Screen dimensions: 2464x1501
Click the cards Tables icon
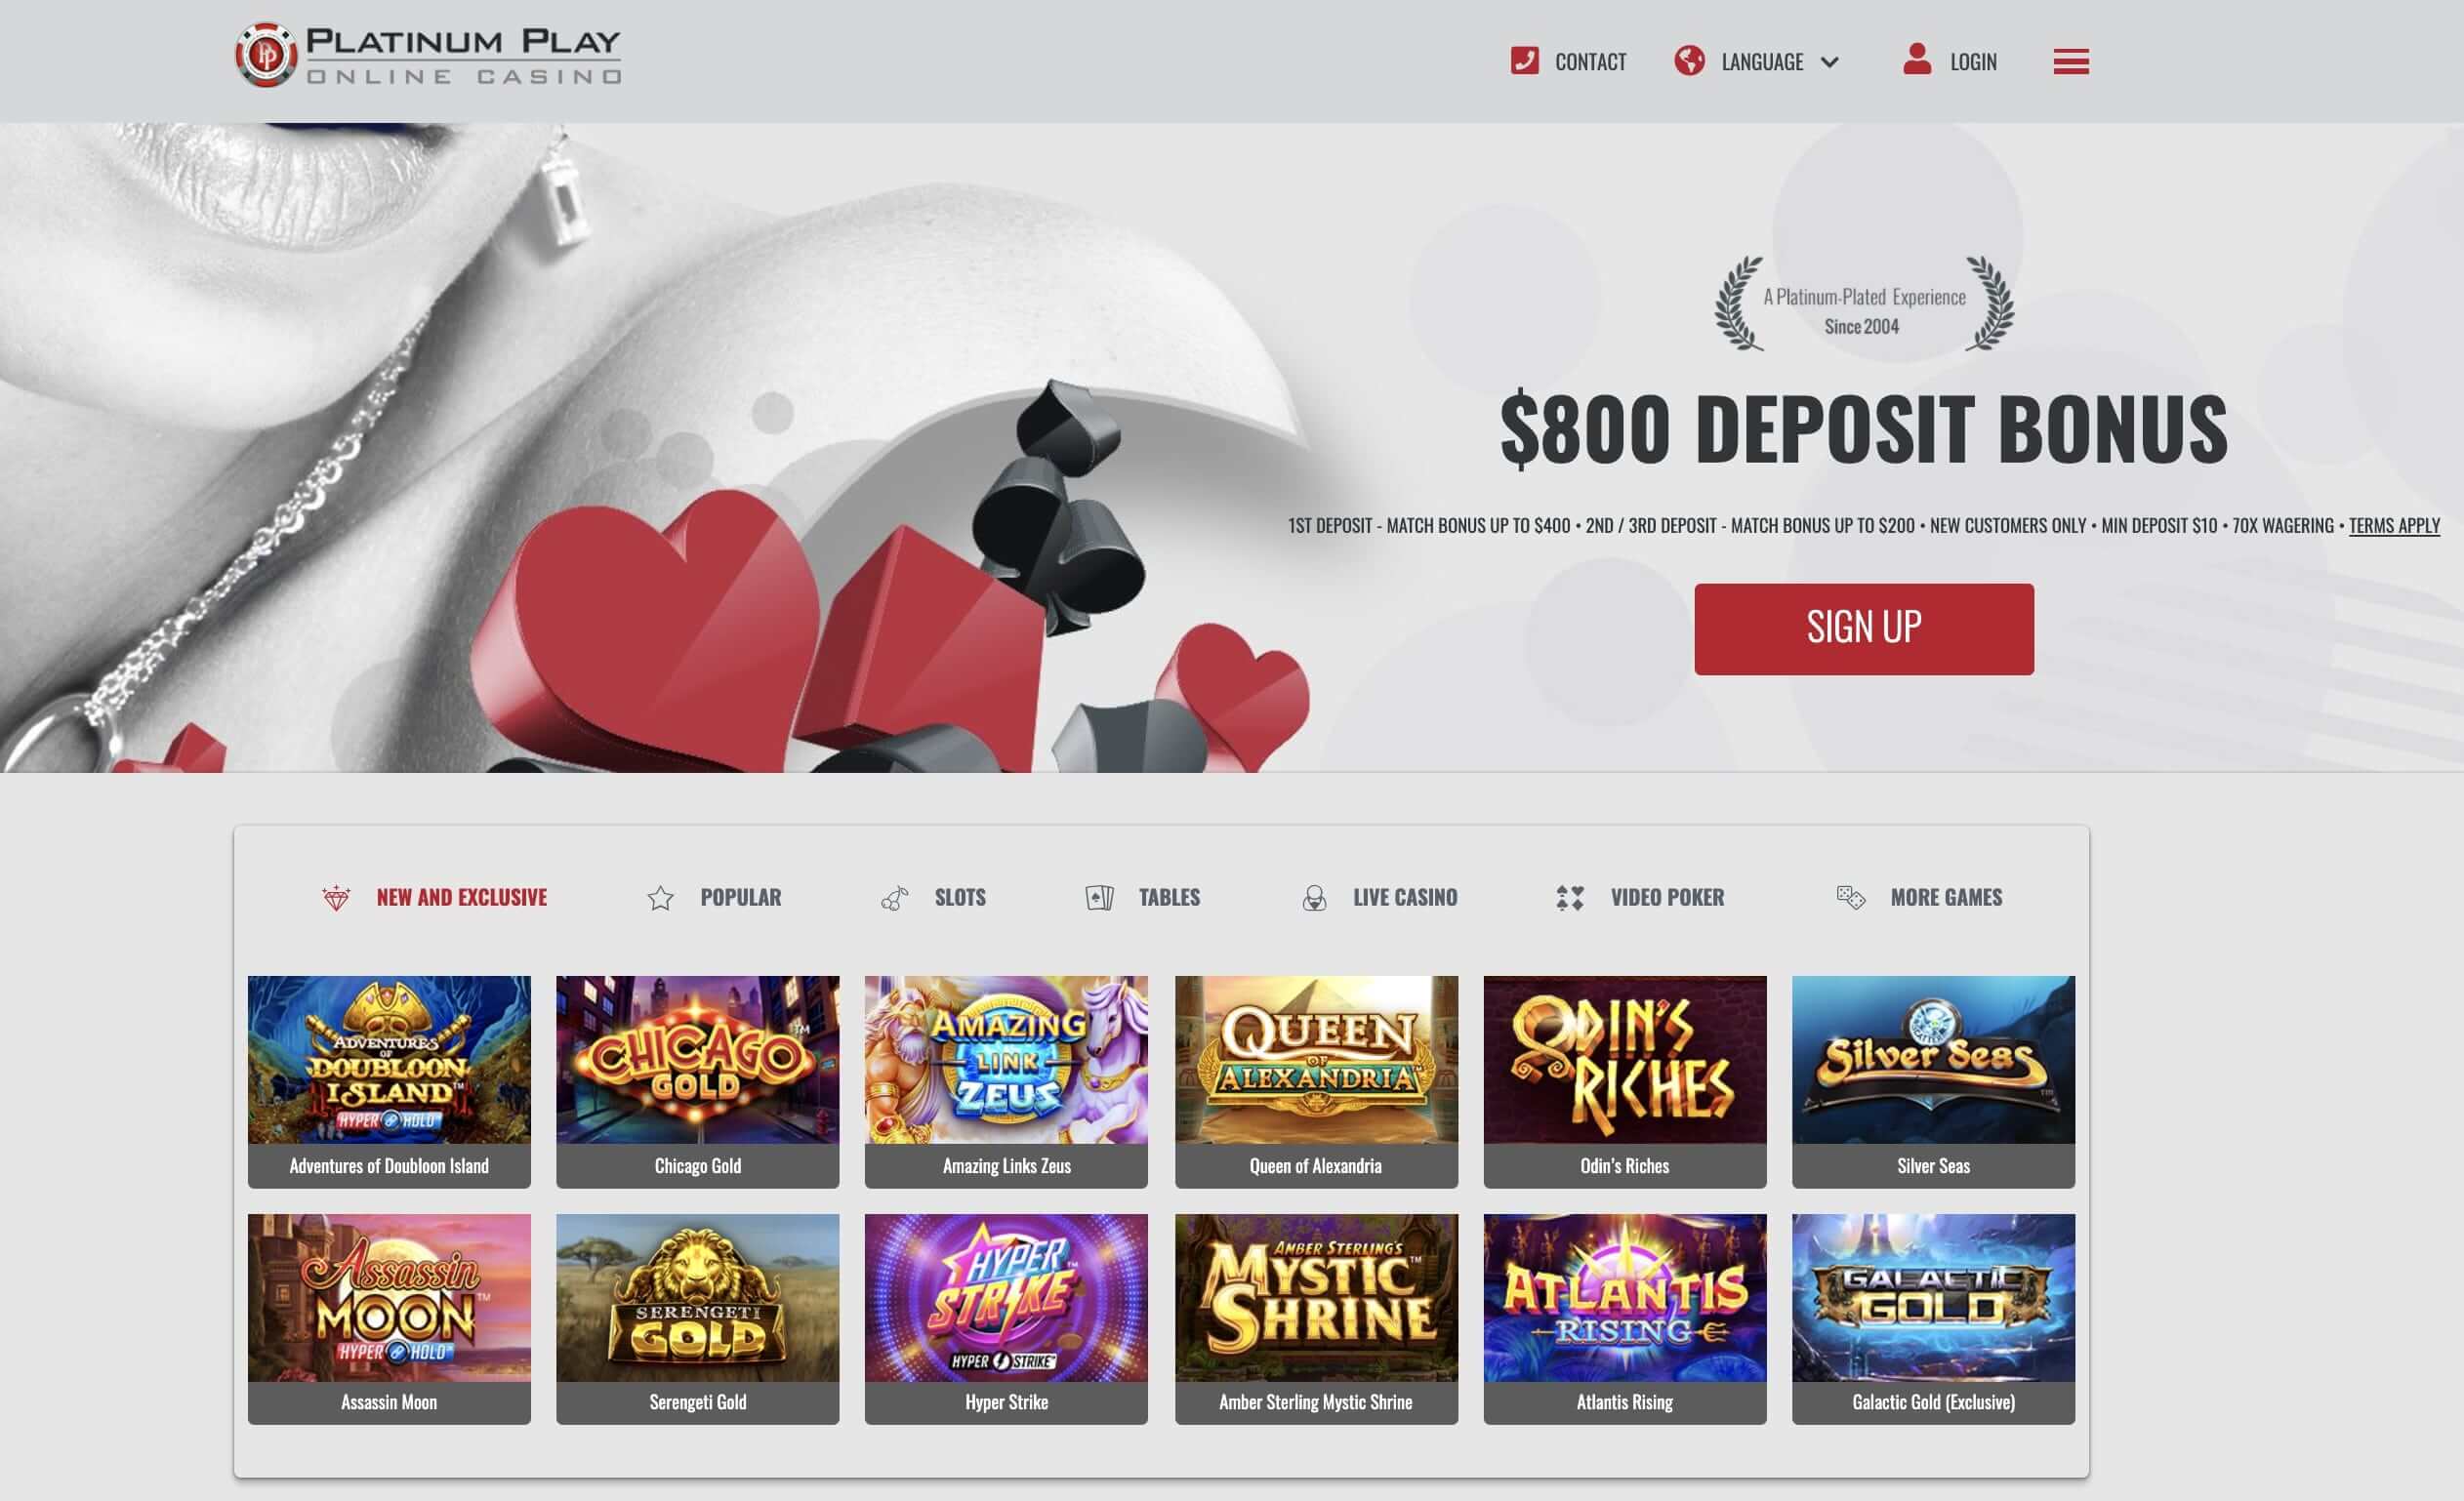click(1099, 898)
